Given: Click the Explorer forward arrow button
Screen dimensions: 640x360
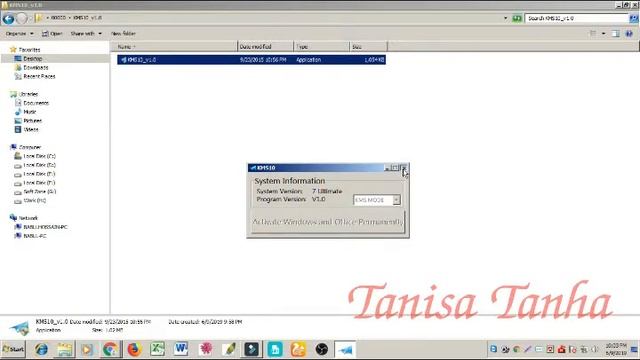Looking at the screenshot, I should pos(22,18).
